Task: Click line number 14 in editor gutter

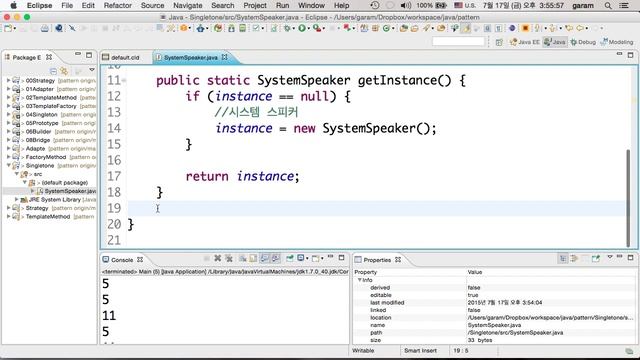Action: click(114, 128)
